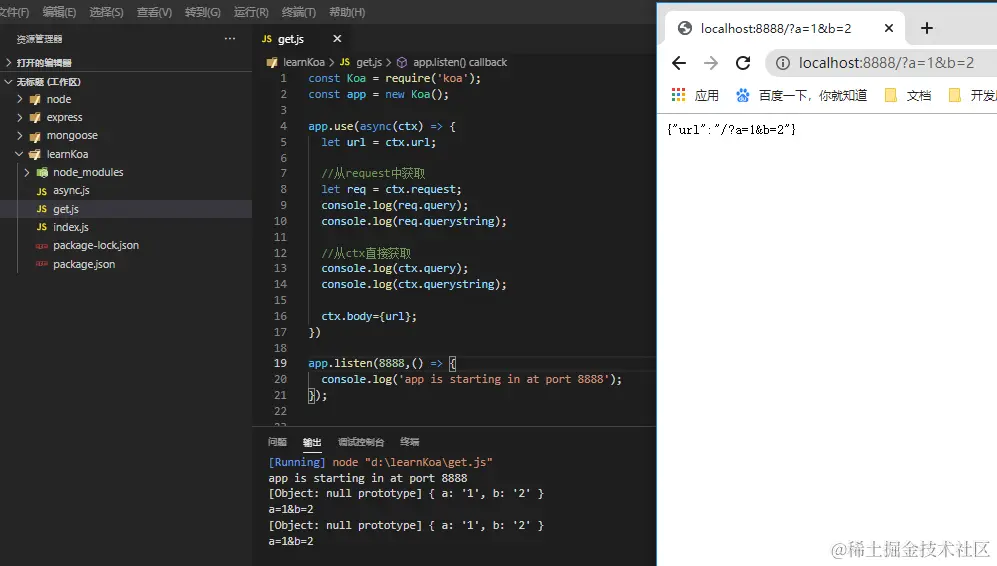Switch to the 问题 panel tab
Screen dimensions: 997x566
(277, 442)
